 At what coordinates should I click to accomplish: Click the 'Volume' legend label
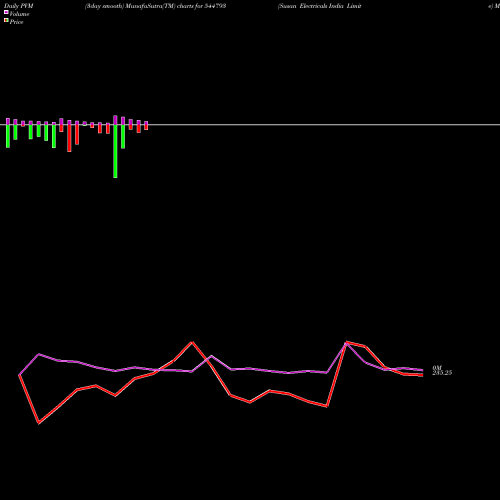point(19,14)
